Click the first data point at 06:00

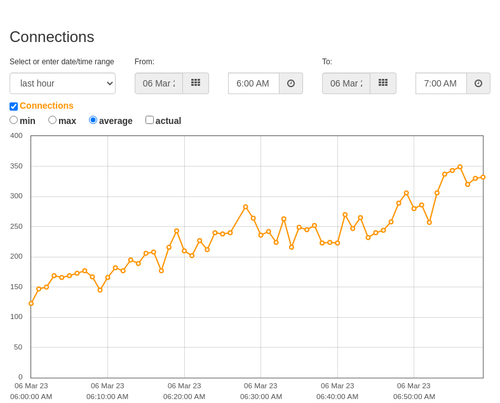tap(31, 303)
